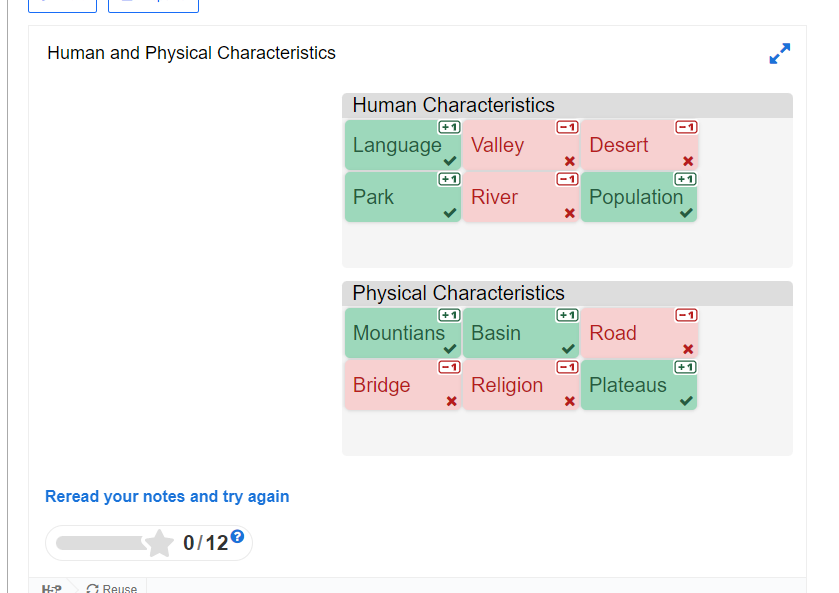Select the Population card
Image resolution: width=839 pixels, height=593 pixels.
pyautogui.click(x=639, y=197)
